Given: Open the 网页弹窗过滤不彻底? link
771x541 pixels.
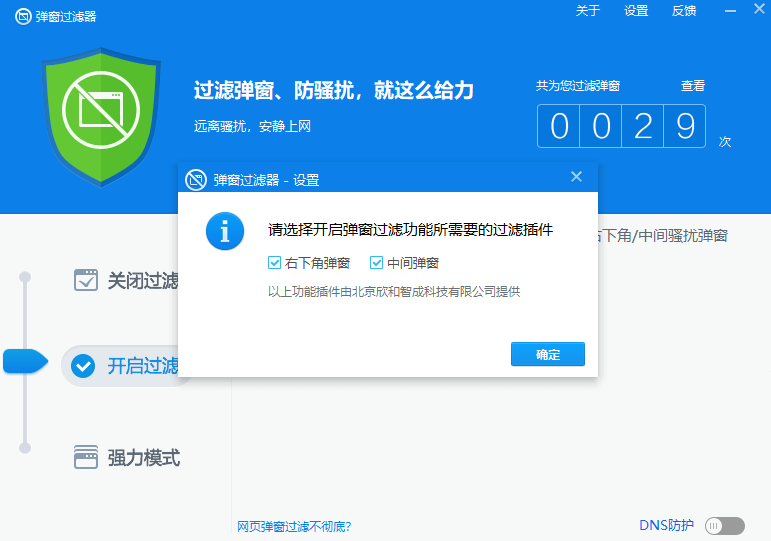Looking at the screenshot, I should pos(294,527).
